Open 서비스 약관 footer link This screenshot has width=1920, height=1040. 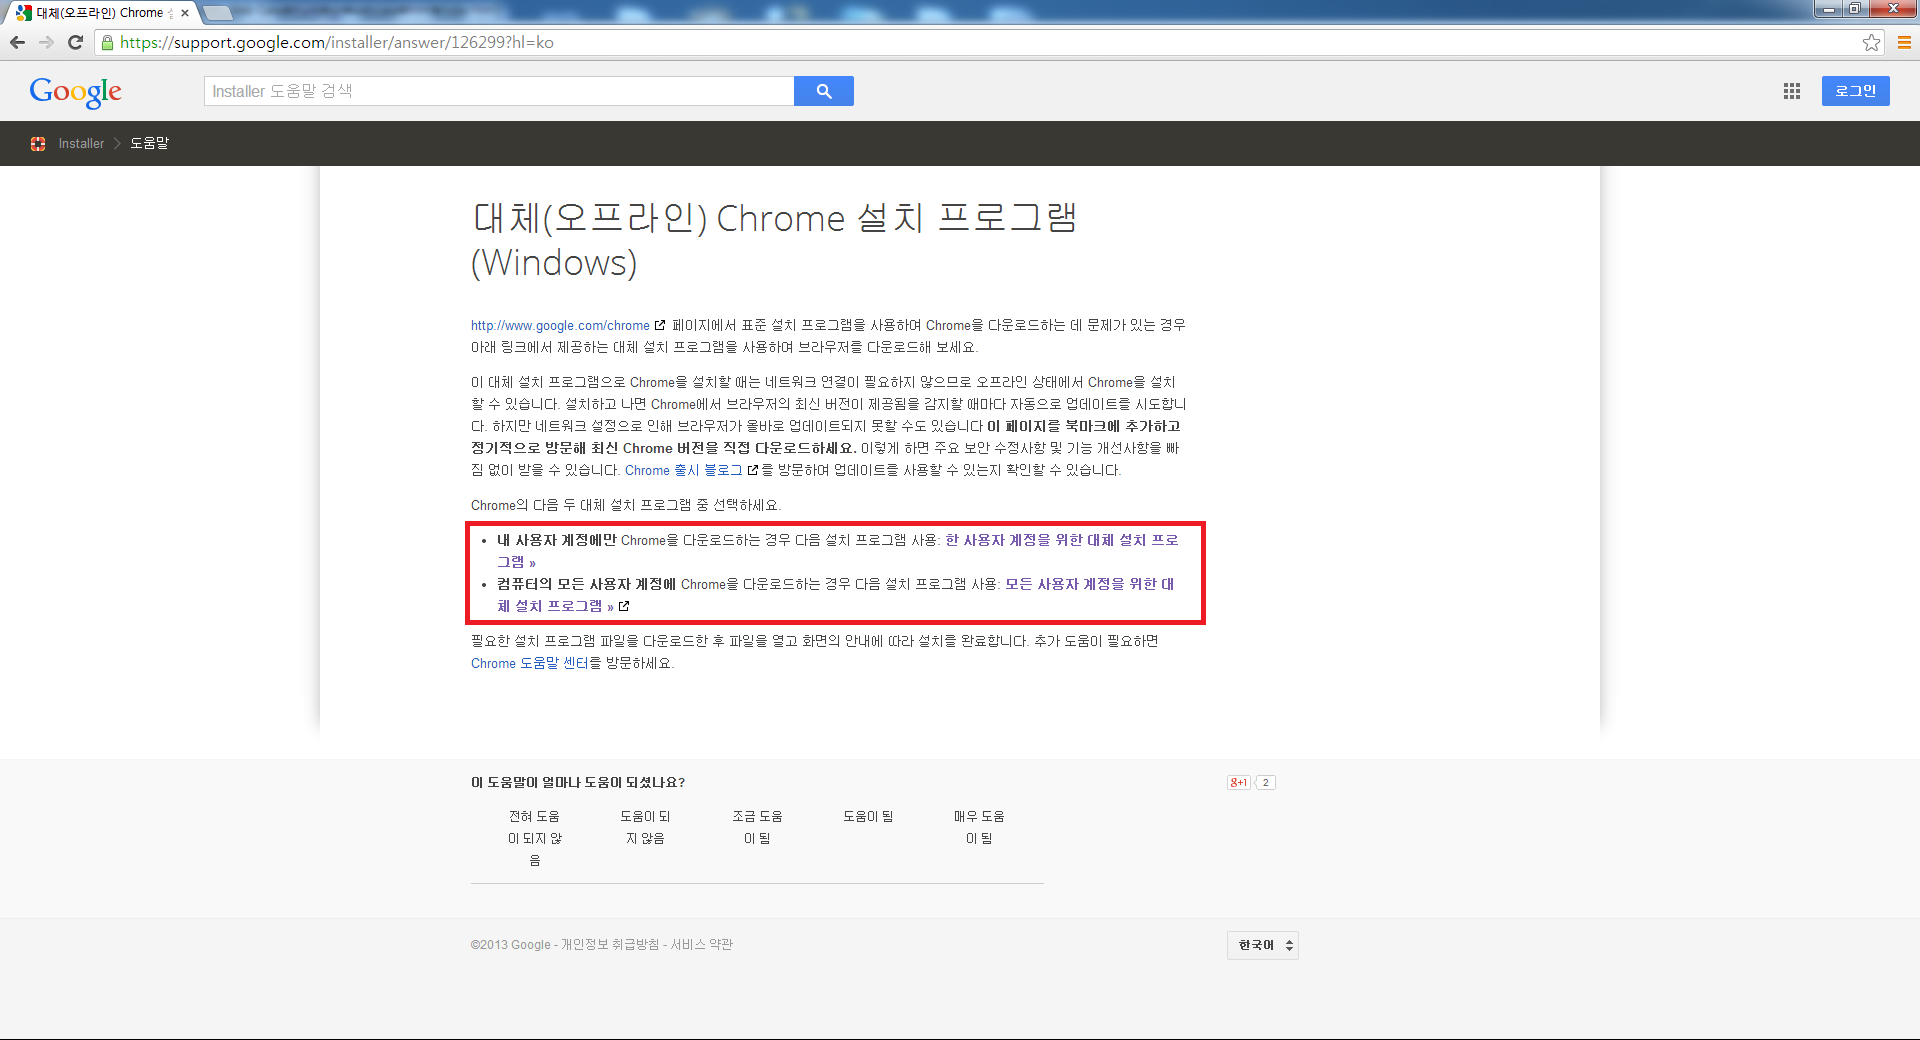click(702, 945)
